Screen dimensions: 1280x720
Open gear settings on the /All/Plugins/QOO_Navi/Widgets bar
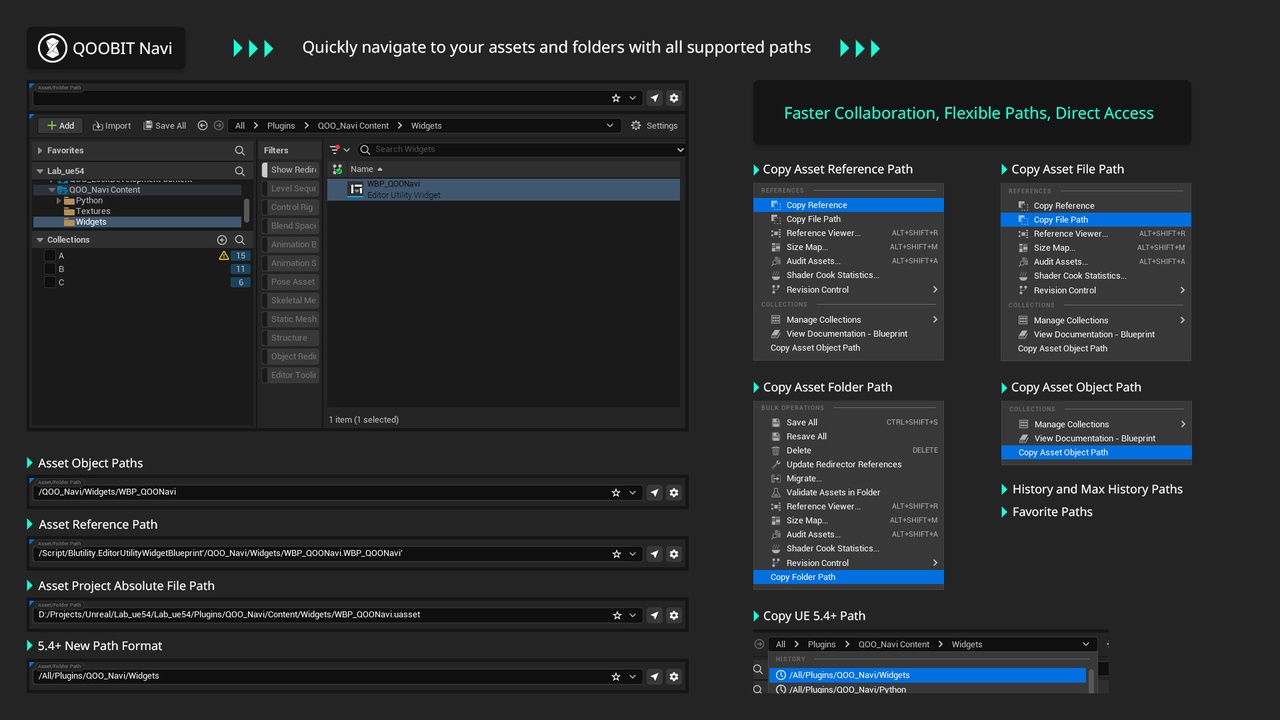pos(674,676)
